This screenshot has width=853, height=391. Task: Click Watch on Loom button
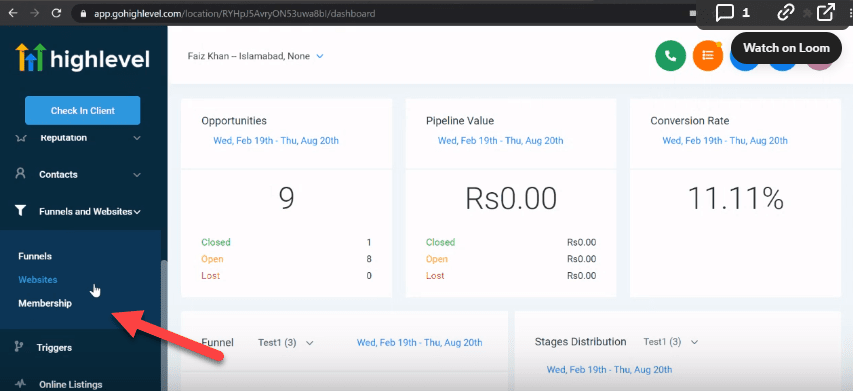point(786,48)
